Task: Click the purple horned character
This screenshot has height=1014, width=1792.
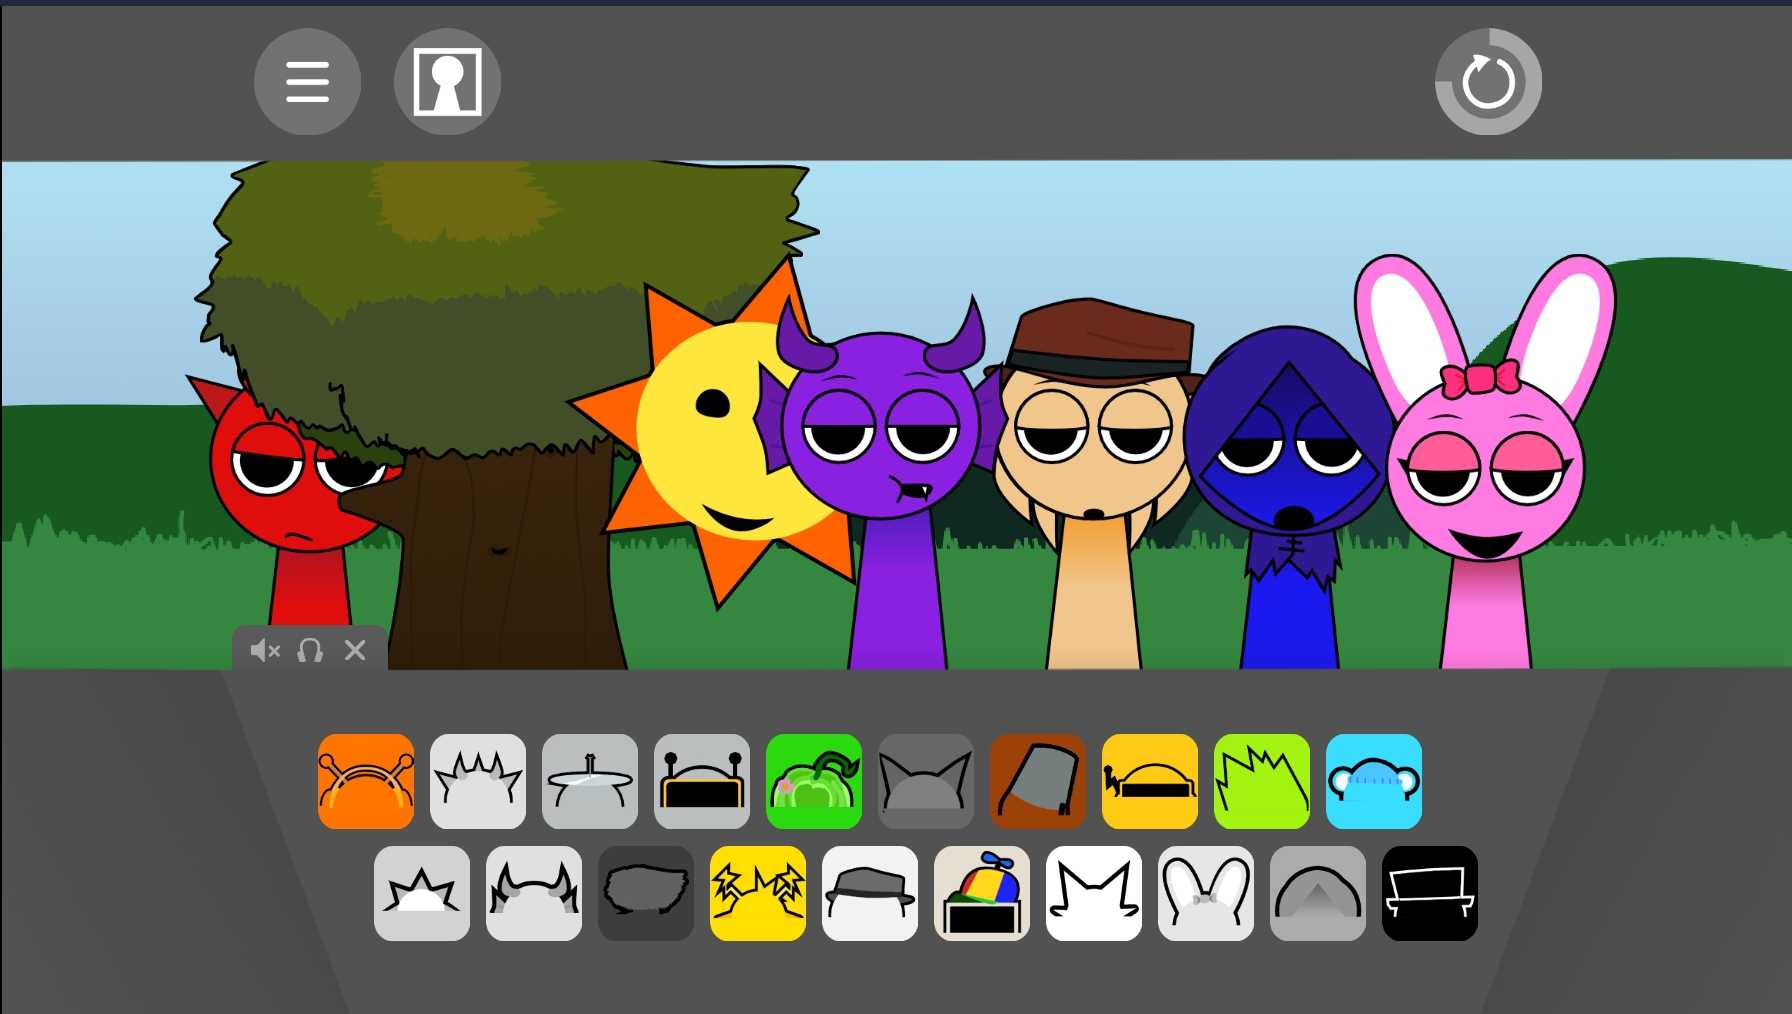Action: [880, 450]
